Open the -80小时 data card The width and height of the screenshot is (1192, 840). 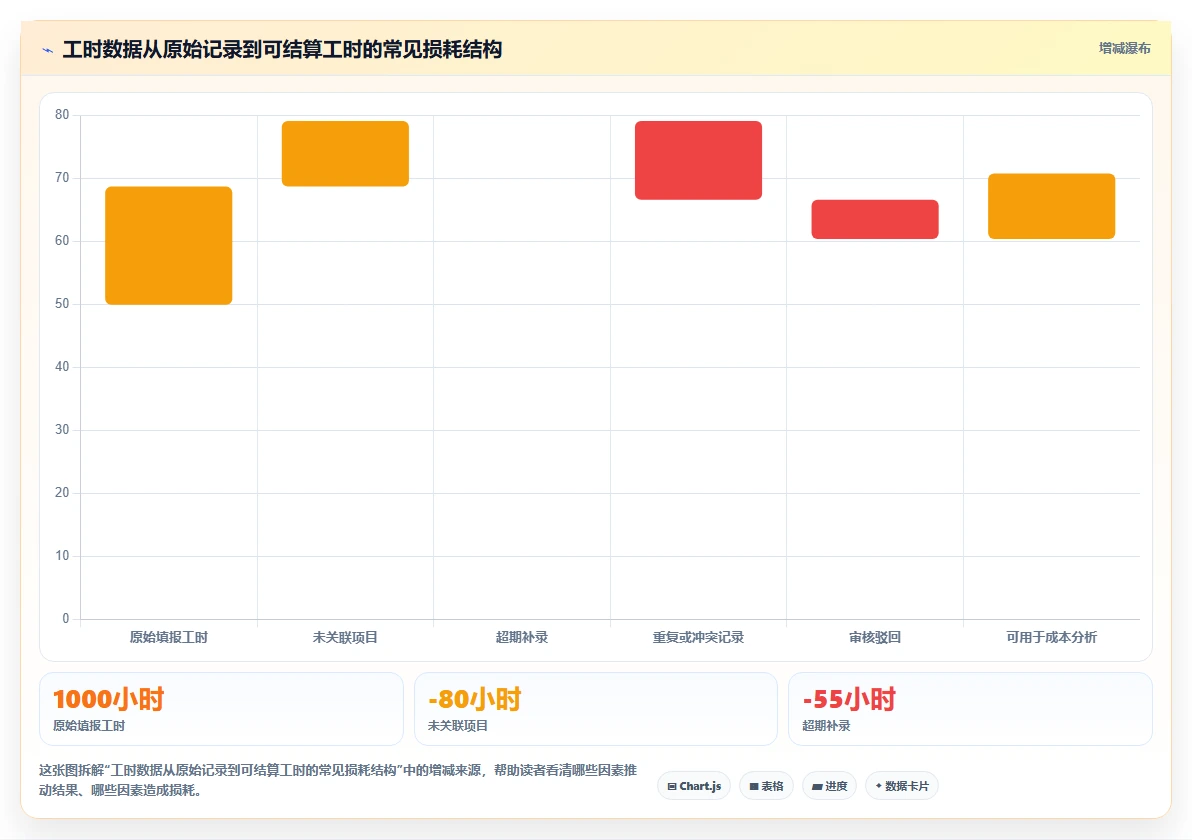point(596,708)
